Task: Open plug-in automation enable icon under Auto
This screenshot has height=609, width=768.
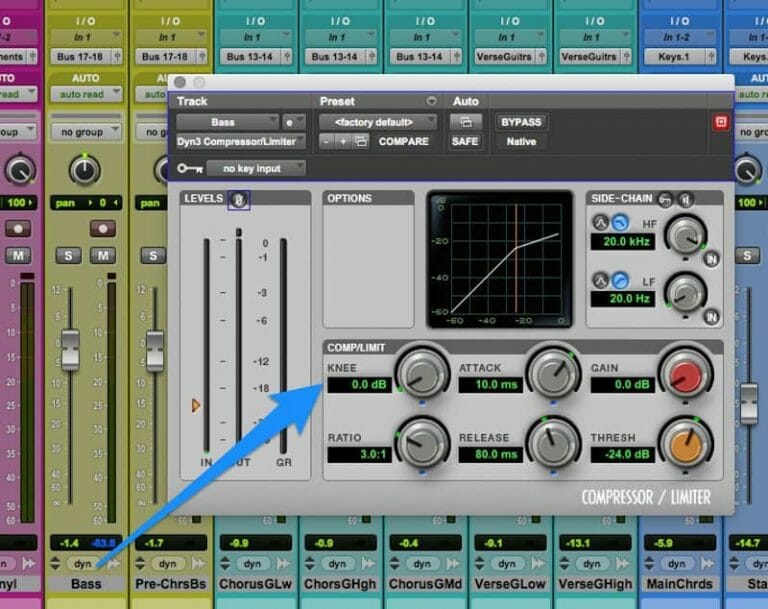Action: pos(465,122)
